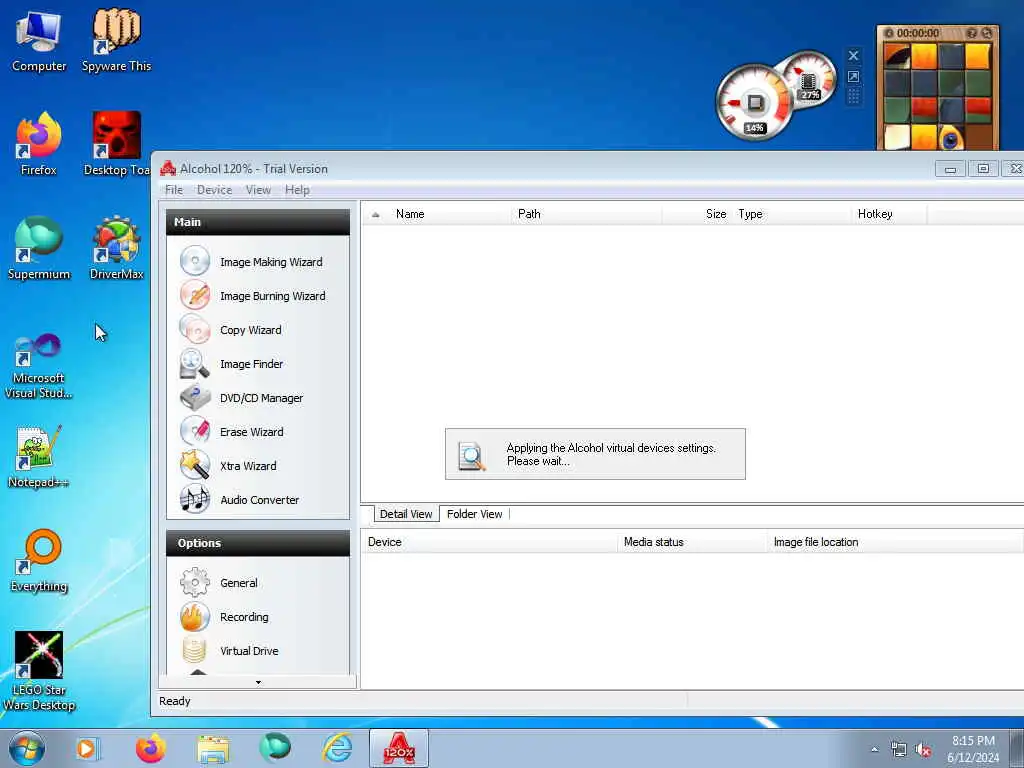Viewport: 1024px width, 768px height.
Task: Click the muted volume tray icon
Action: [923, 749]
